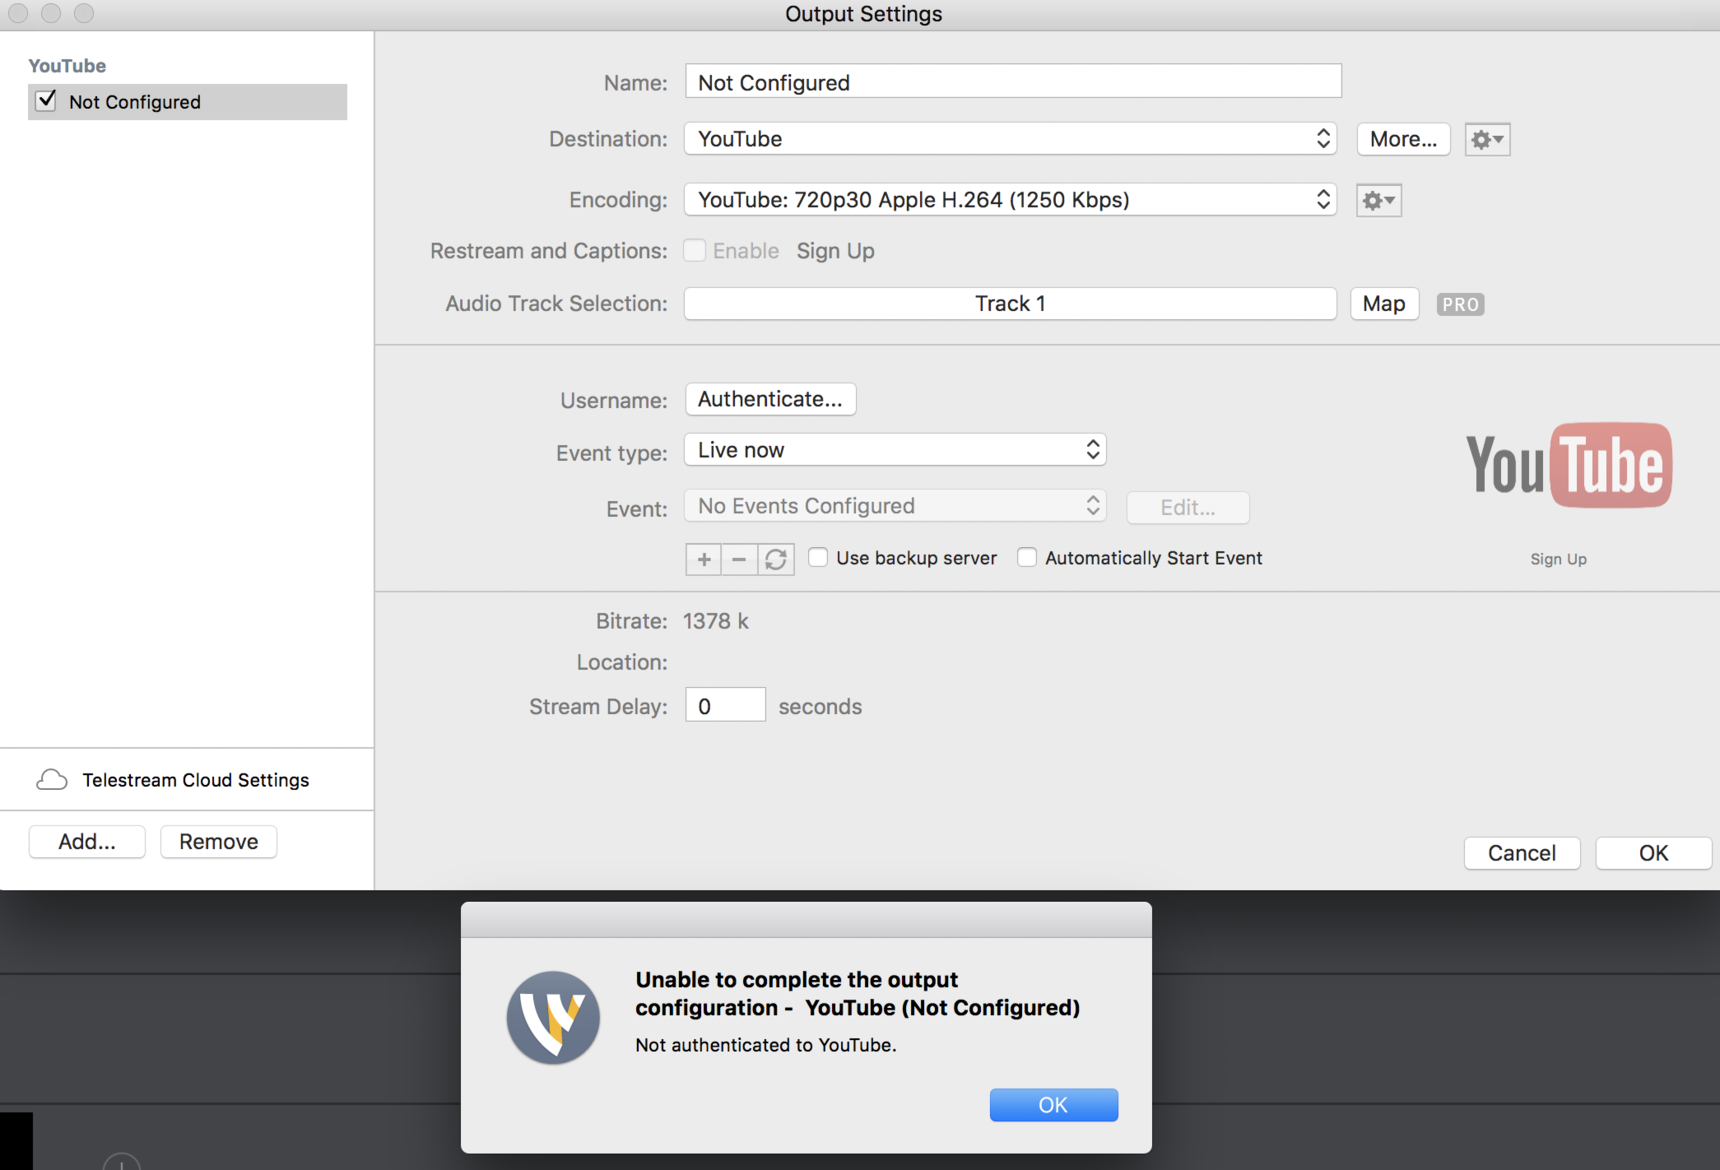The height and width of the screenshot is (1170, 1720).
Task: Click the Track 1 audio selection
Action: pyautogui.click(x=1010, y=304)
